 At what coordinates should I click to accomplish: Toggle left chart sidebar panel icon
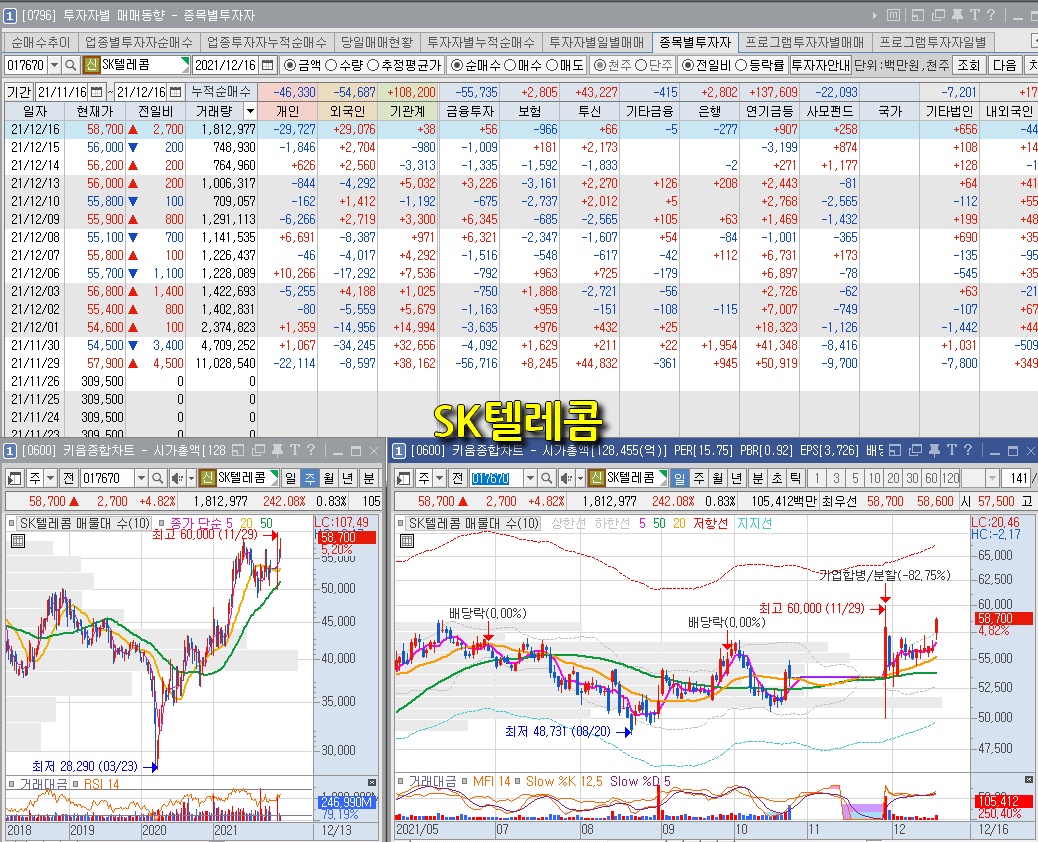(15, 477)
